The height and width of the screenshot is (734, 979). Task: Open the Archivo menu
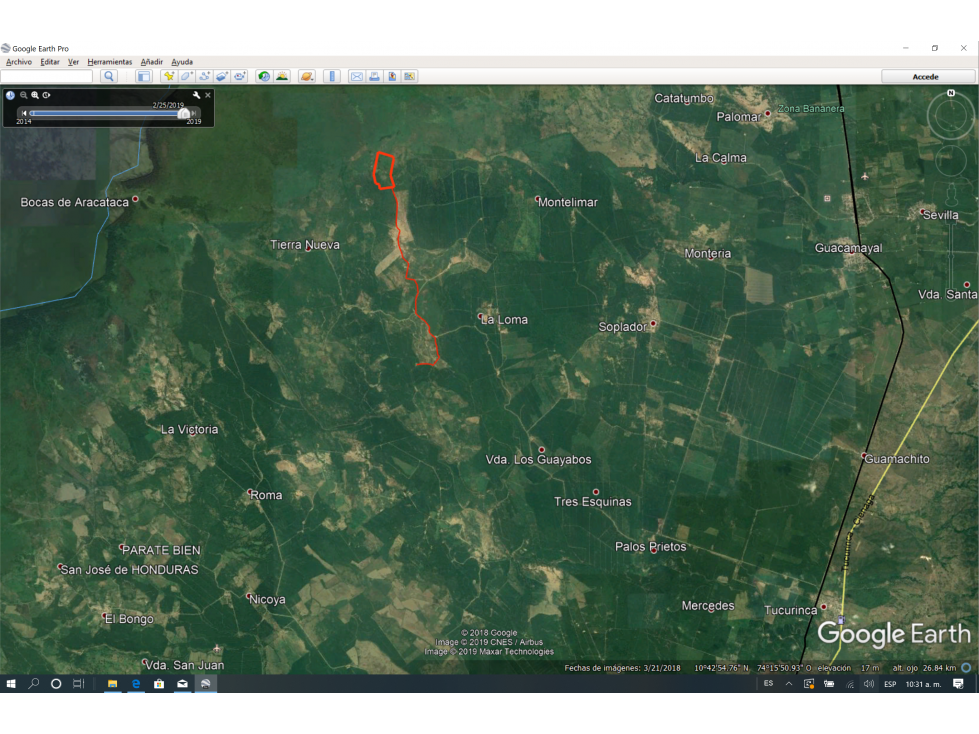click(x=19, y=62)
